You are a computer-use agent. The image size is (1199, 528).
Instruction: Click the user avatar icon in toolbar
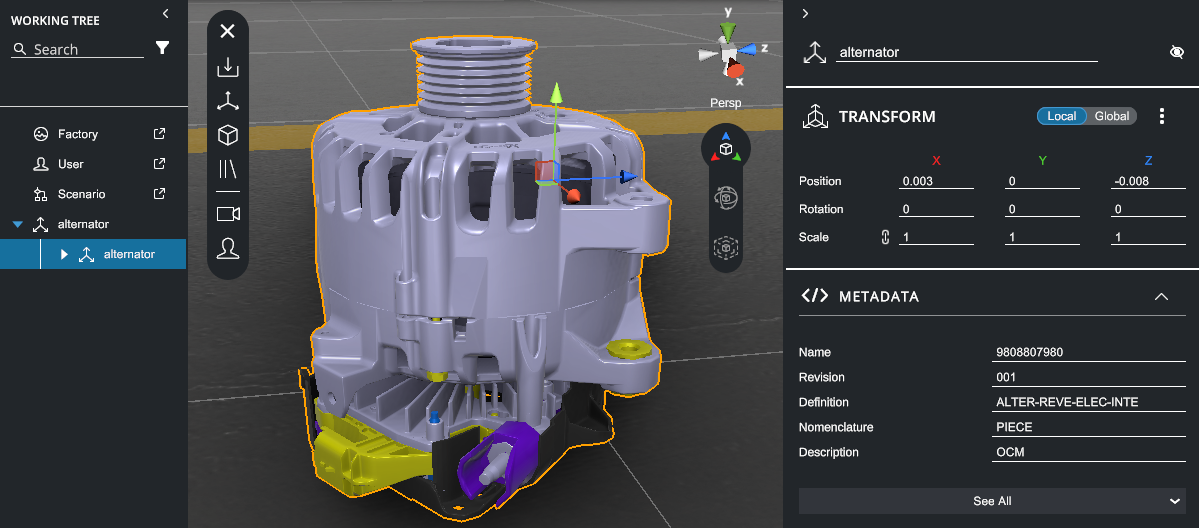[x=228, y=248]
